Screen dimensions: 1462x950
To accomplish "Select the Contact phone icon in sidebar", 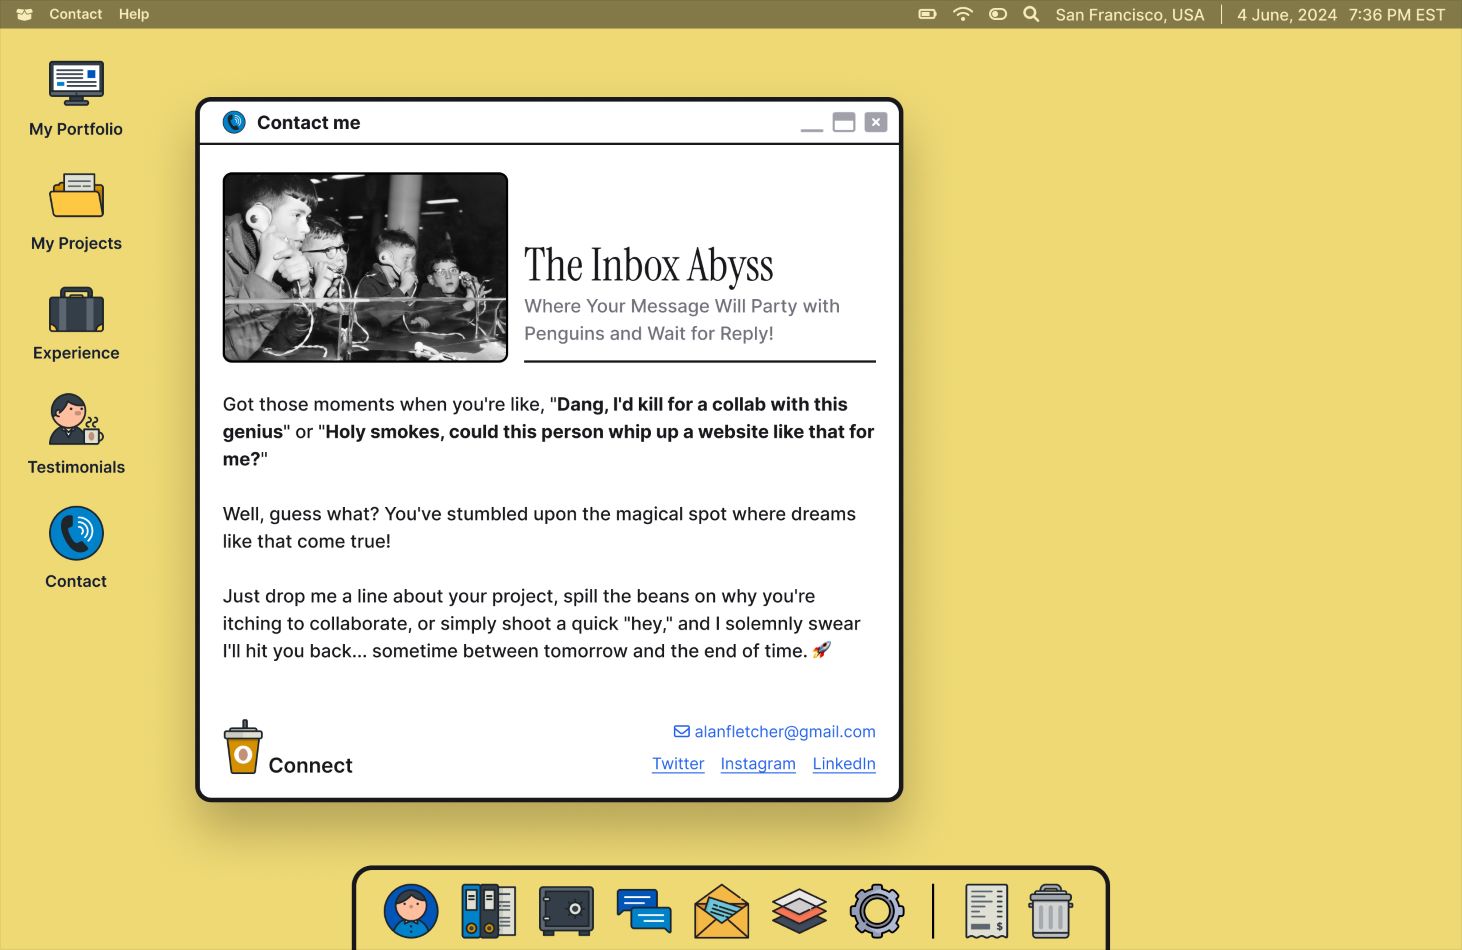I will click(x=76, y=532).
